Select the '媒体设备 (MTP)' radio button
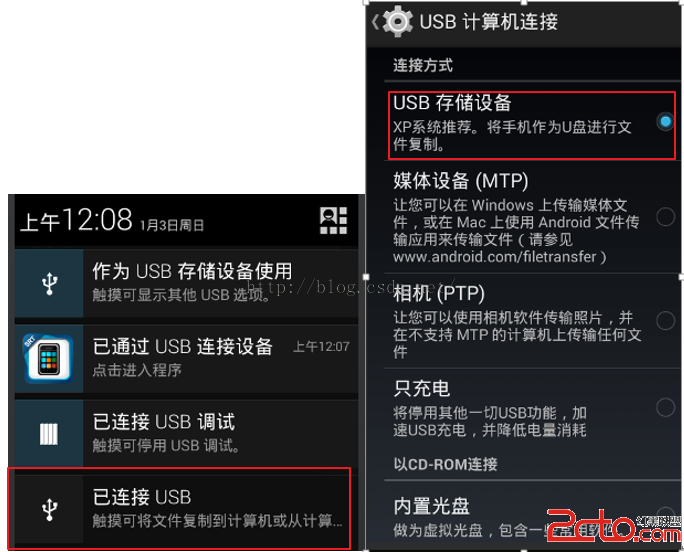The image size is (684, 552). point(665,216)
